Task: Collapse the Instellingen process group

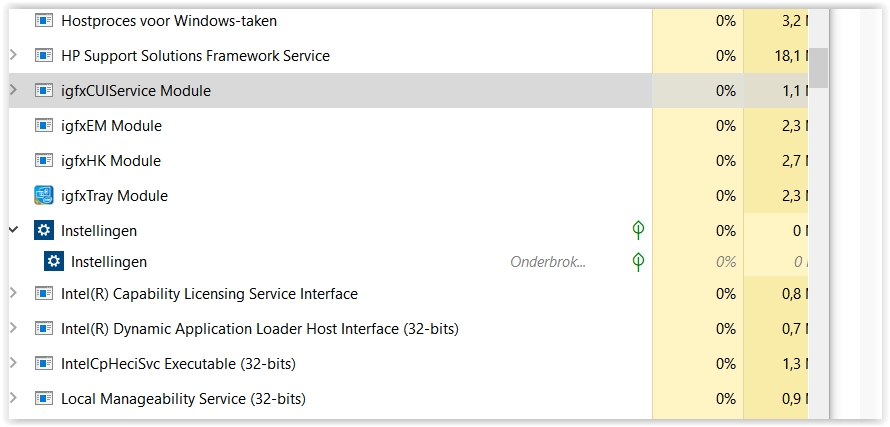Action: click(x=13, y=231)
